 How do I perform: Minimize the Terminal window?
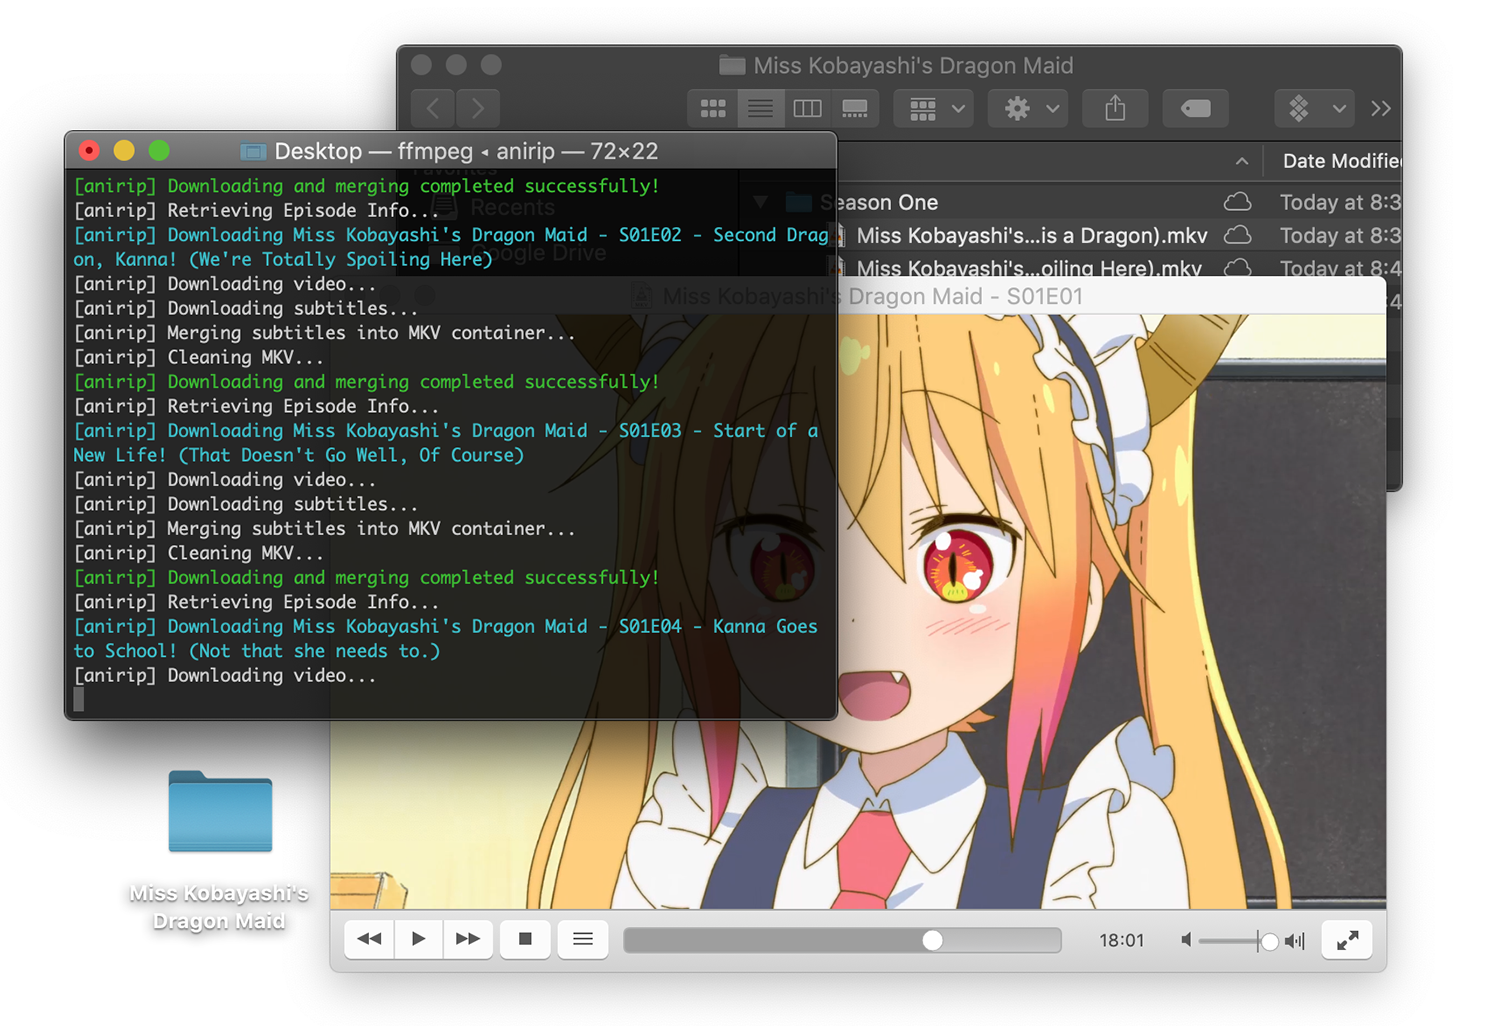pyautogui.click(x=124, y=151)
